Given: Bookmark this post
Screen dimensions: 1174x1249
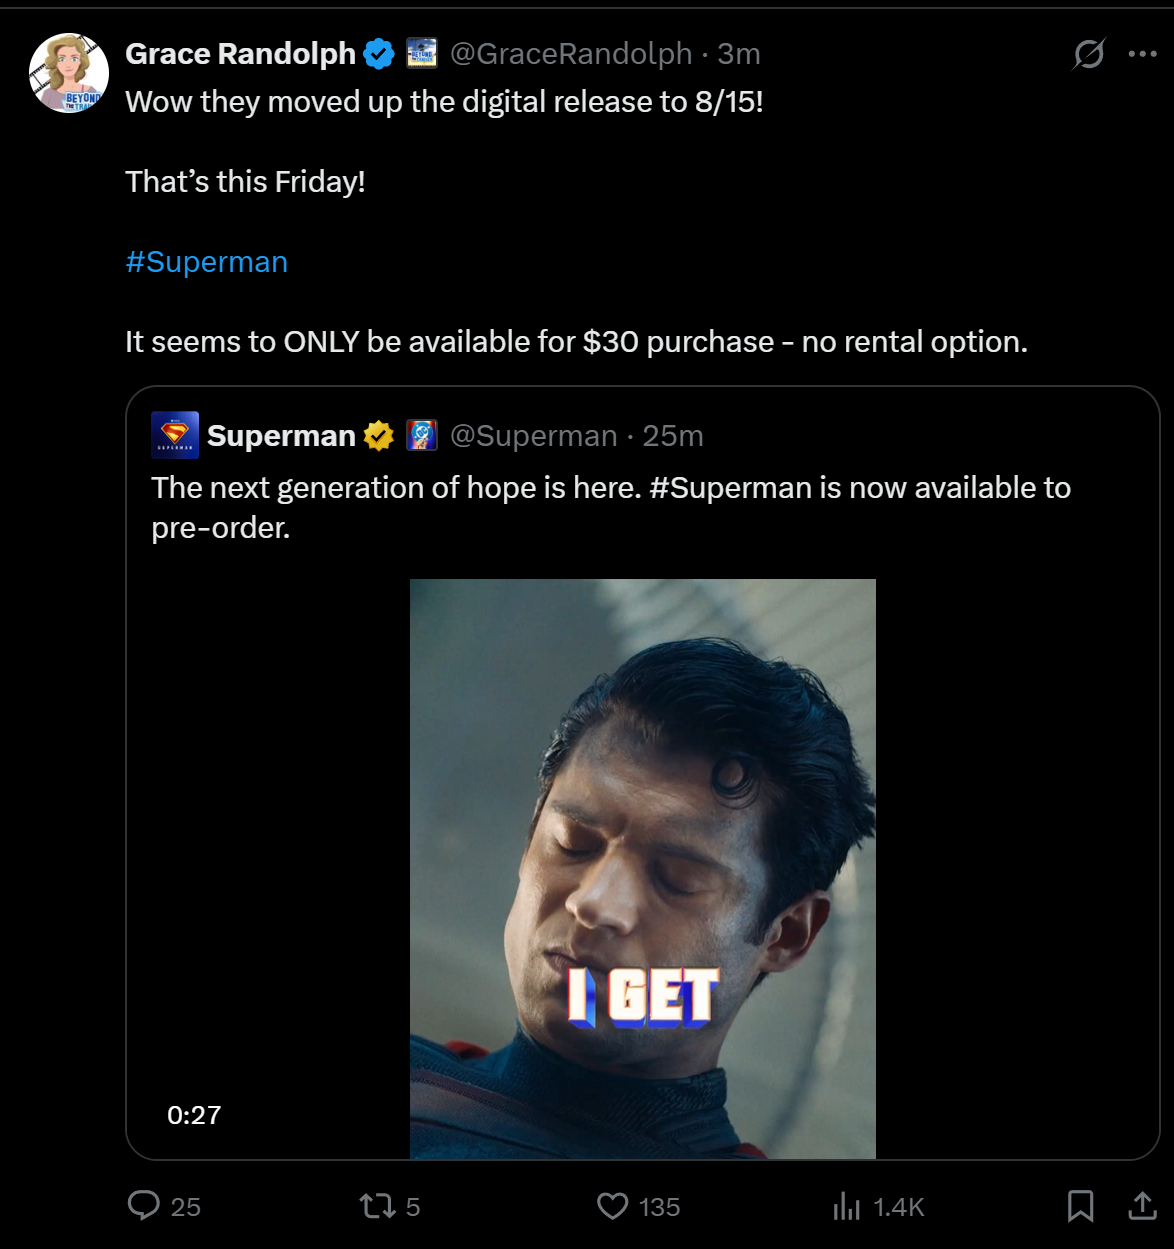Looking at the screenshot, I should [x=1080, y=1206].
